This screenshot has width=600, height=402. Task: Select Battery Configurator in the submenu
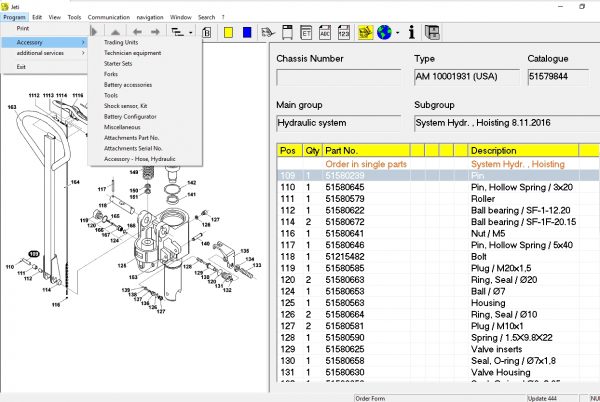130,116
